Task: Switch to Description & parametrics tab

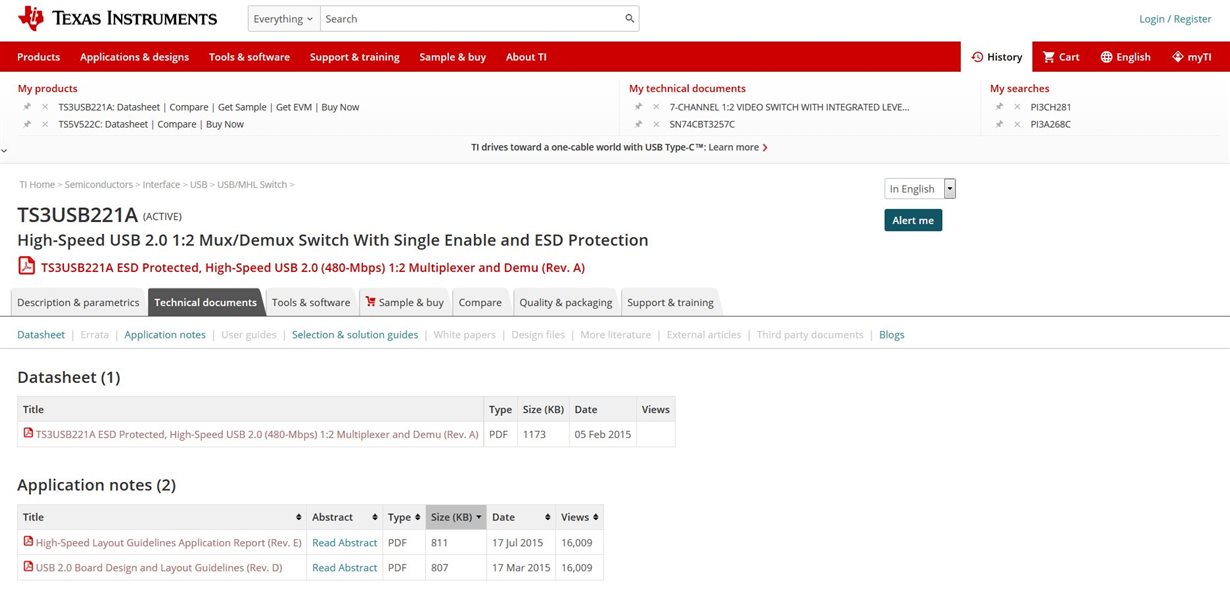Action: click(x=78, y=302)
